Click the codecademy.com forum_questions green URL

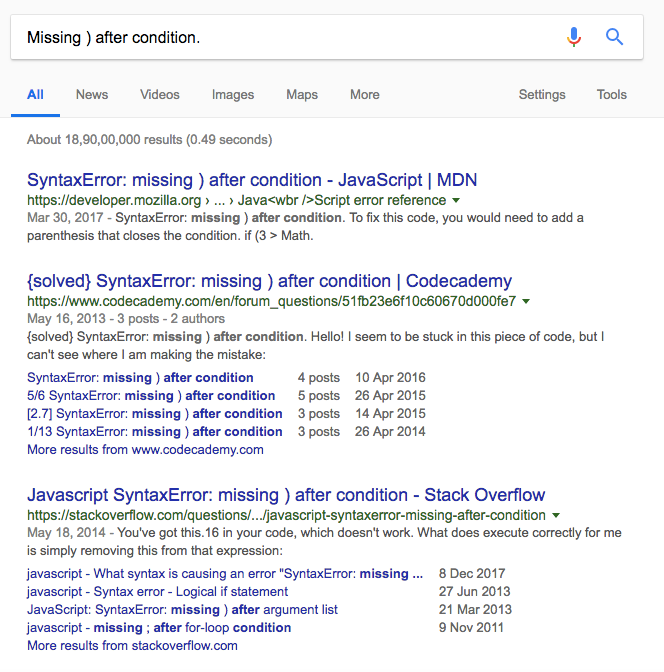[x=271, y=301]
